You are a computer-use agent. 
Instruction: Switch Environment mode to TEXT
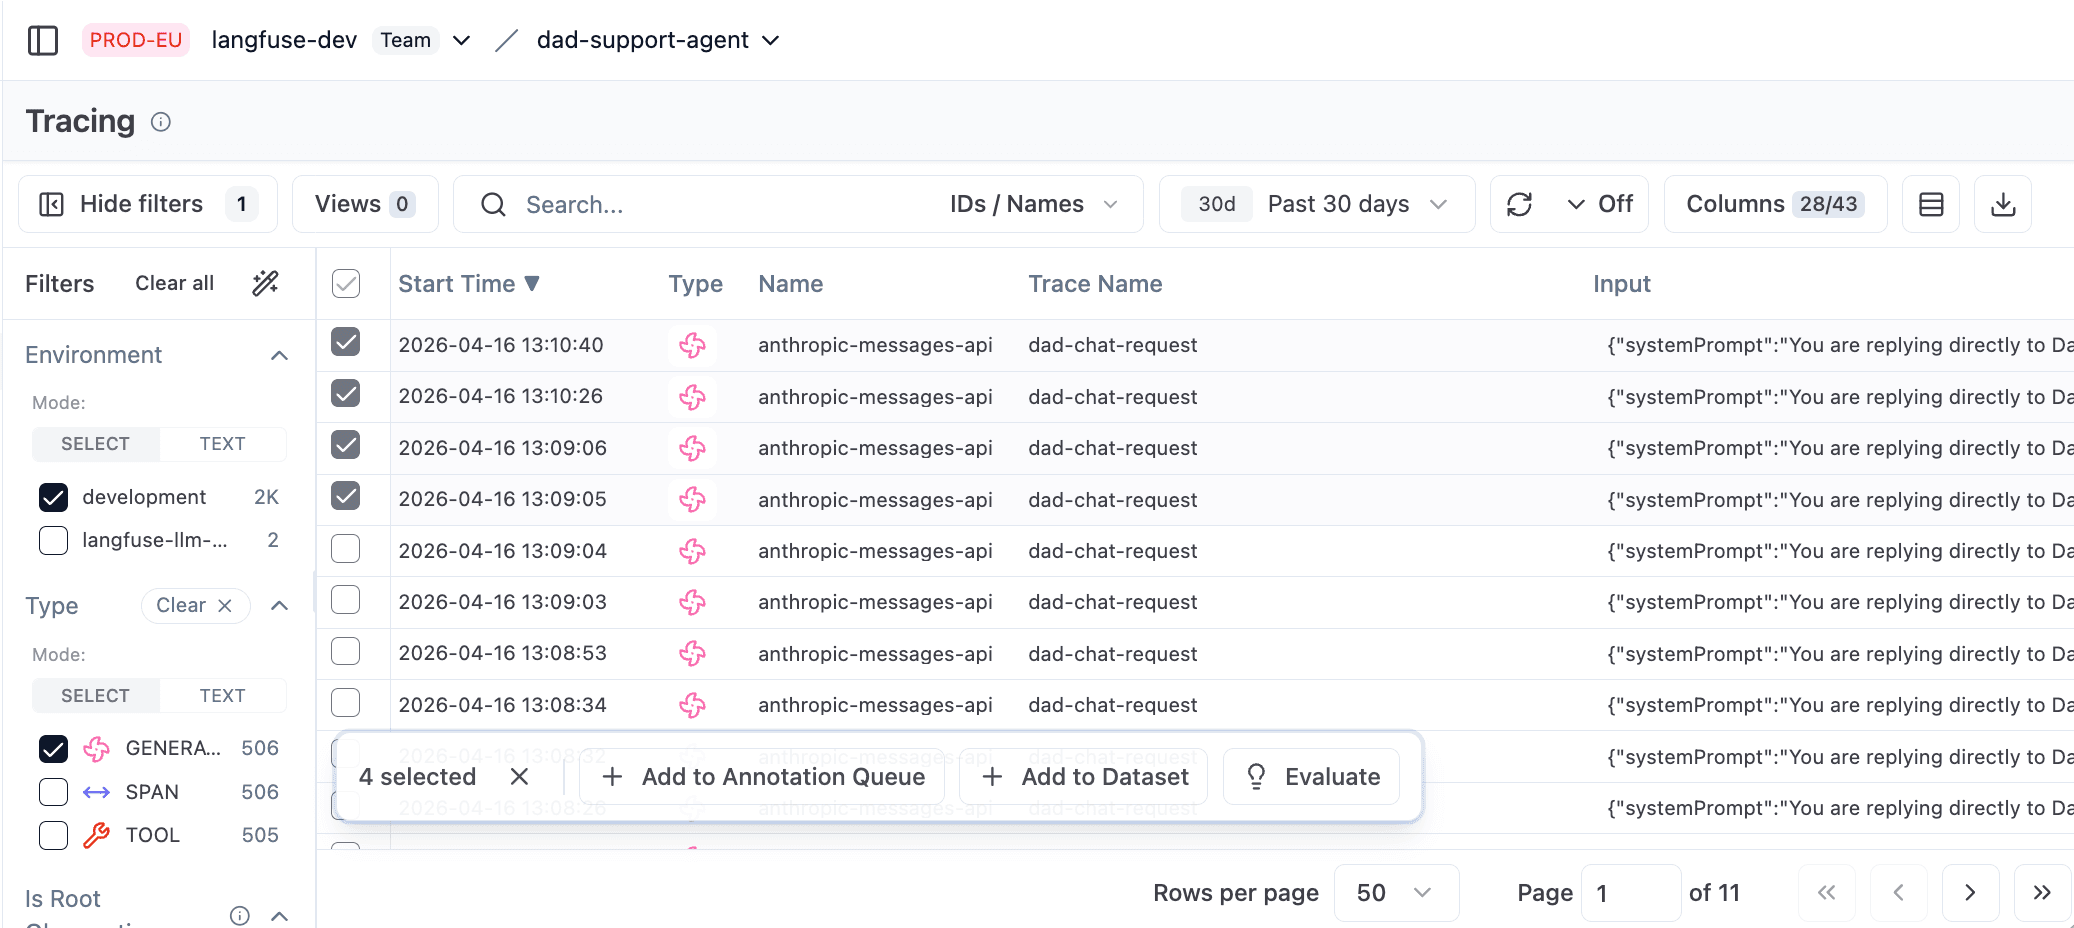[x=222, y=444]
